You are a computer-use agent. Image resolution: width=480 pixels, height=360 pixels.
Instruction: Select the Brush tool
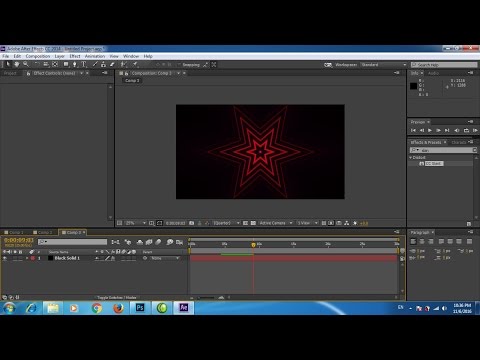(x=95, y=64)
